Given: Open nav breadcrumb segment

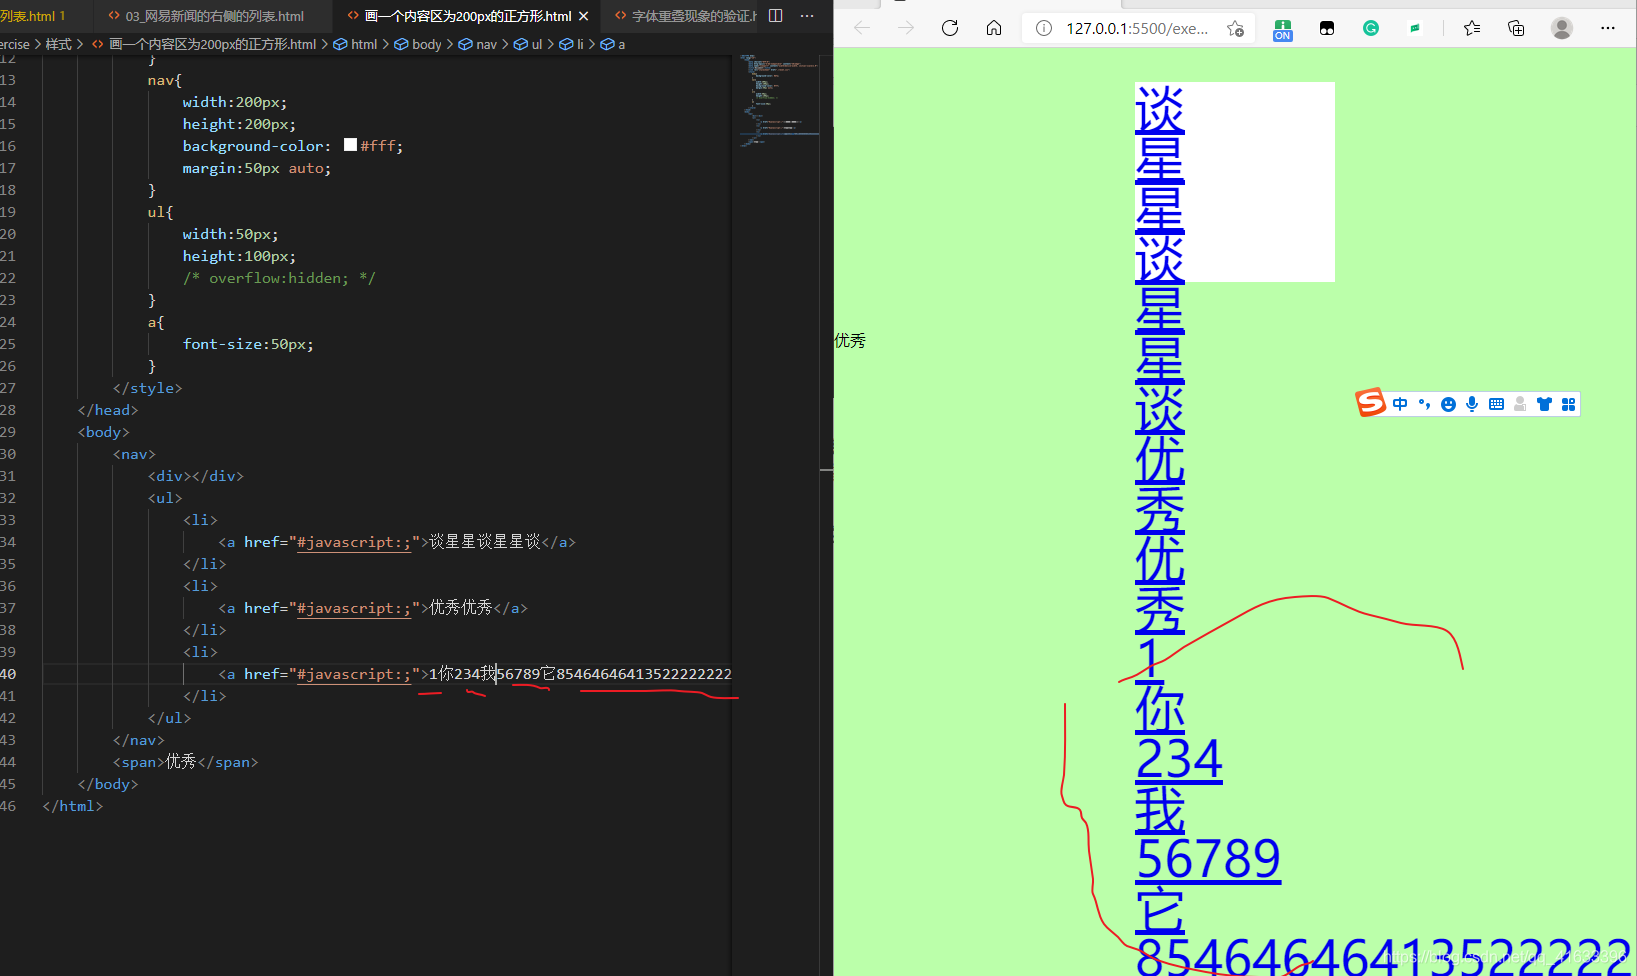Looking at the screenshot, I should point(478,44).
